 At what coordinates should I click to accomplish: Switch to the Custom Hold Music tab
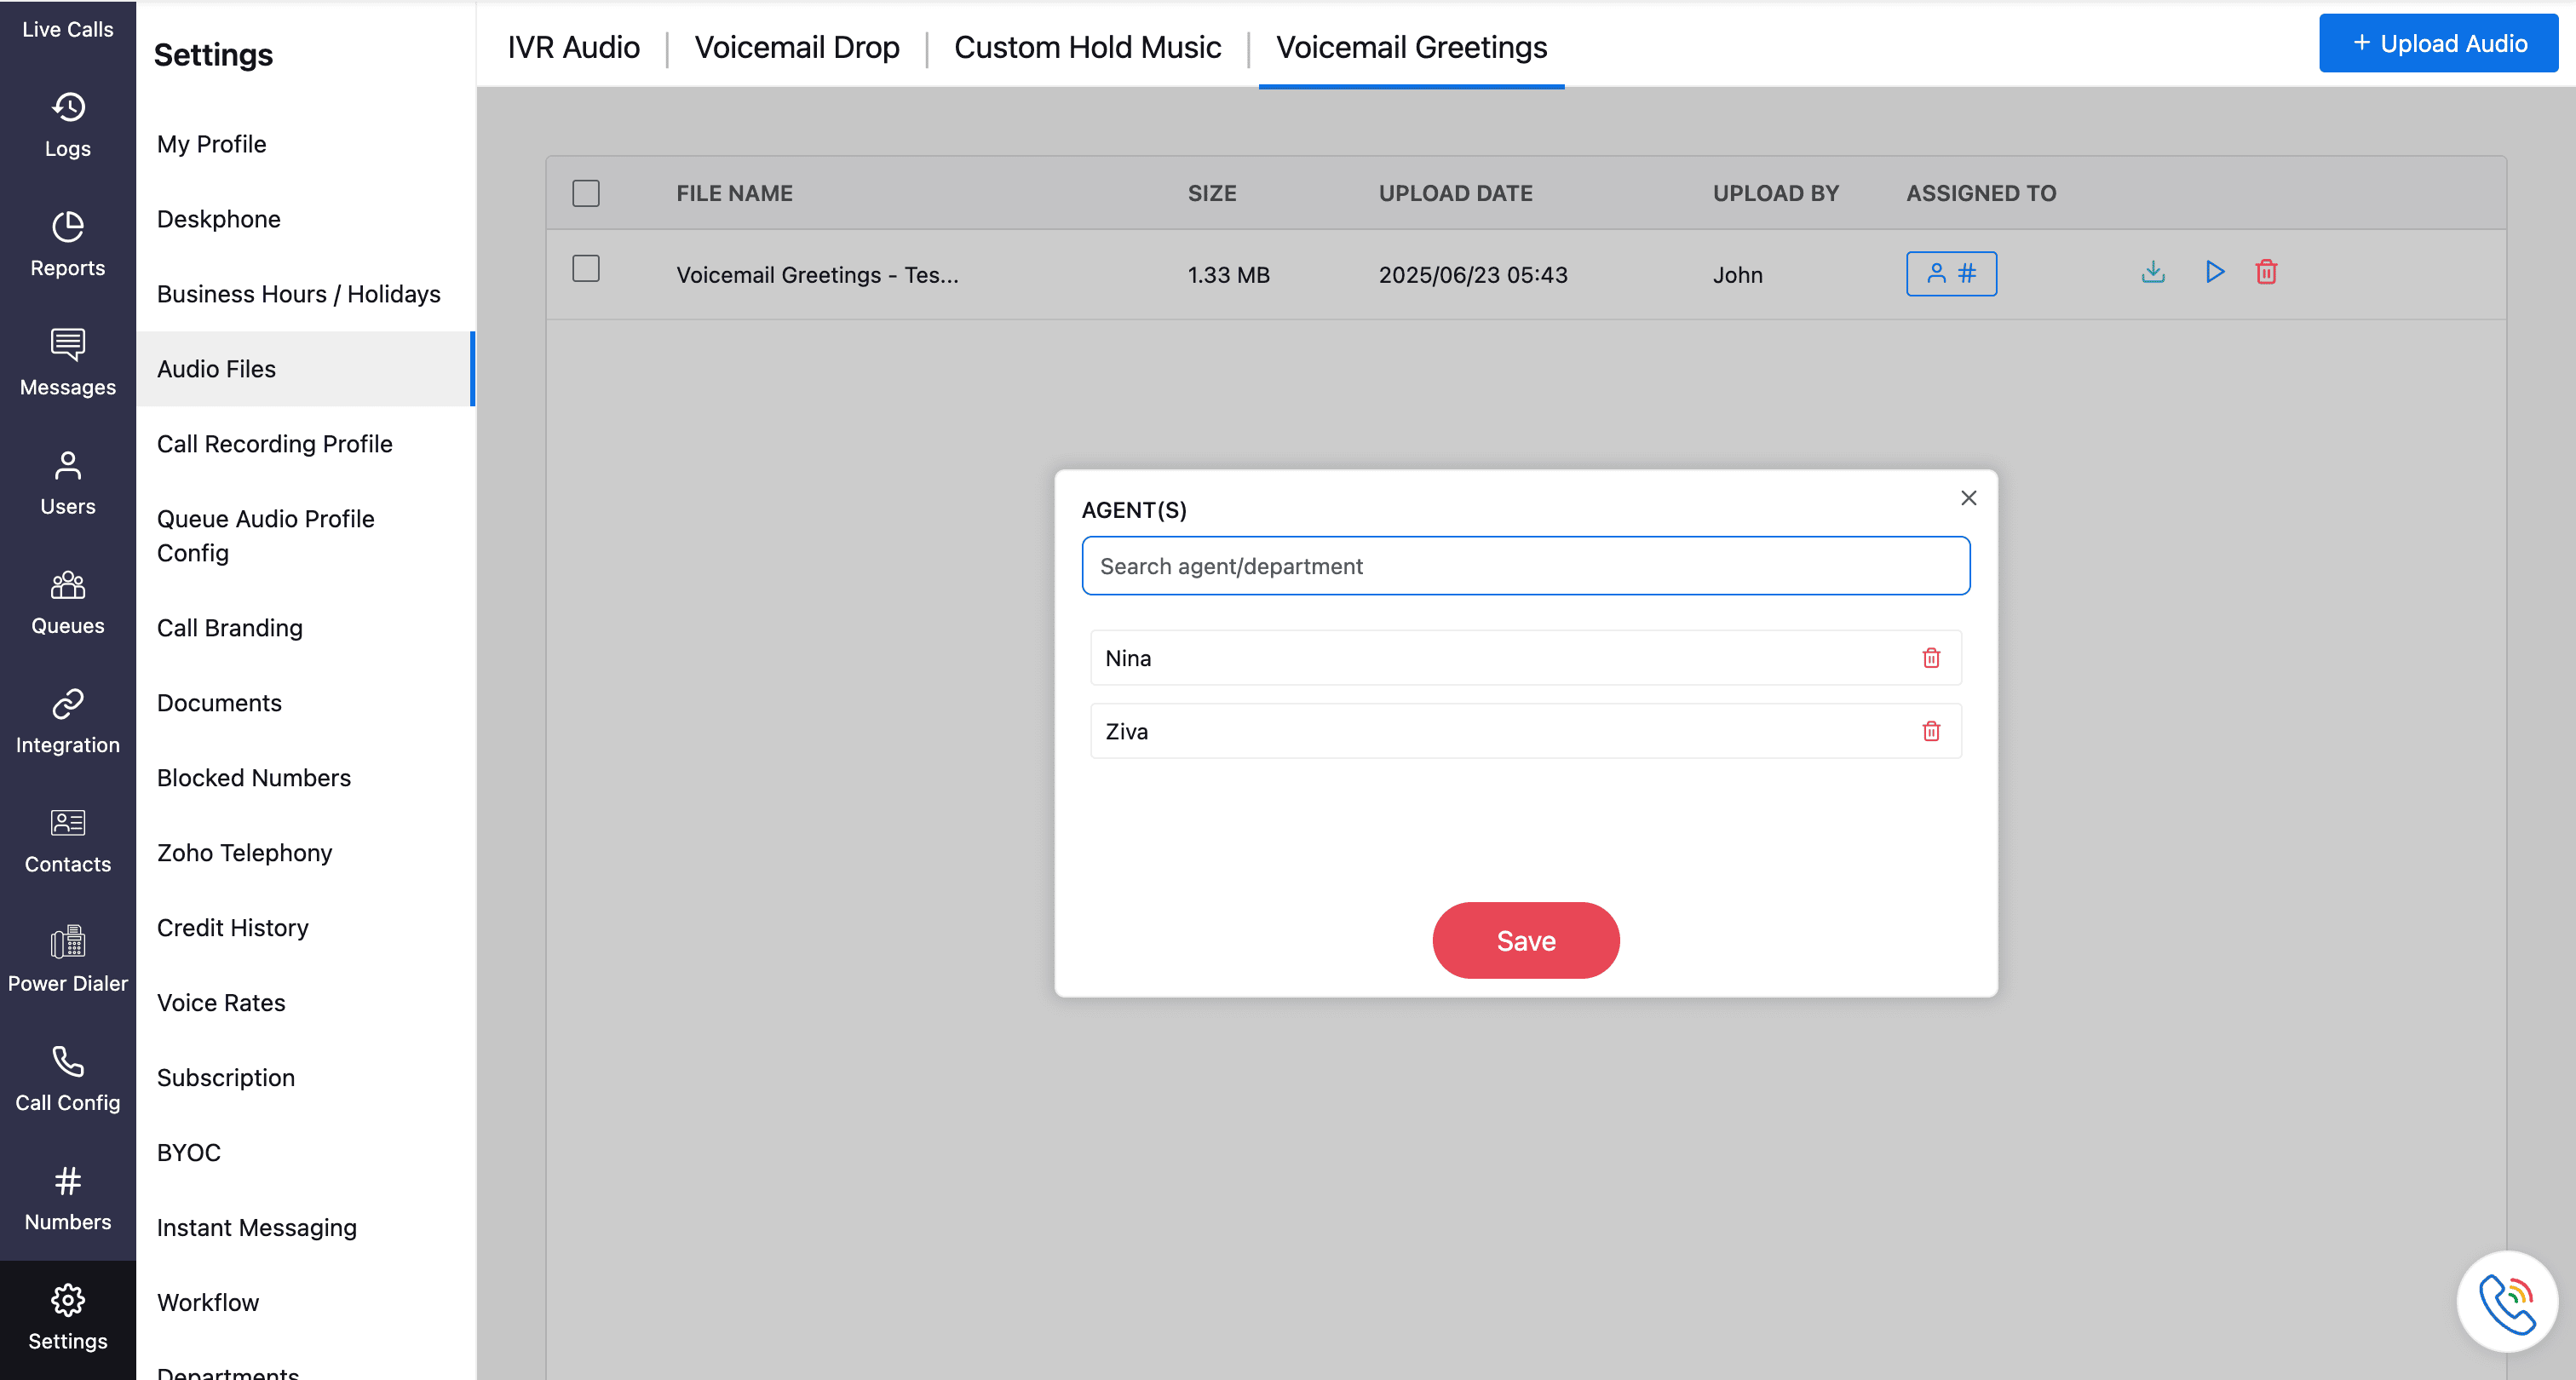pos(1087,47)
